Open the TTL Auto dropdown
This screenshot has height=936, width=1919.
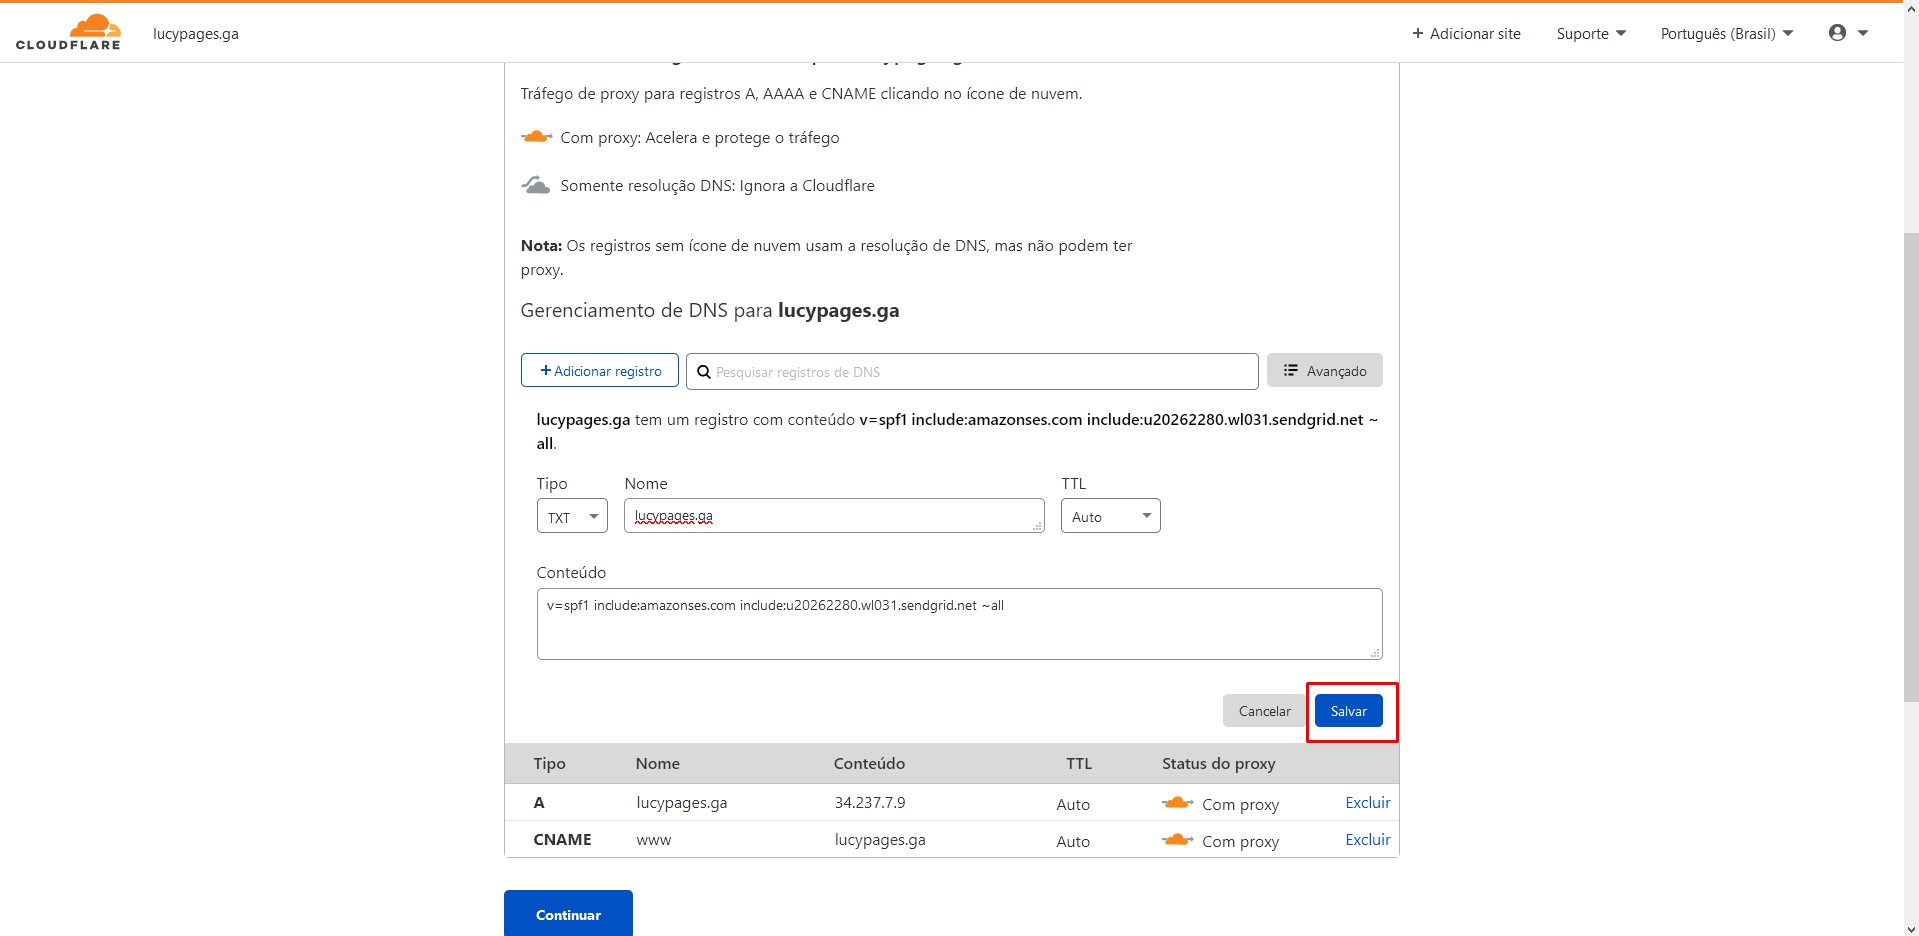[1111, 516]
